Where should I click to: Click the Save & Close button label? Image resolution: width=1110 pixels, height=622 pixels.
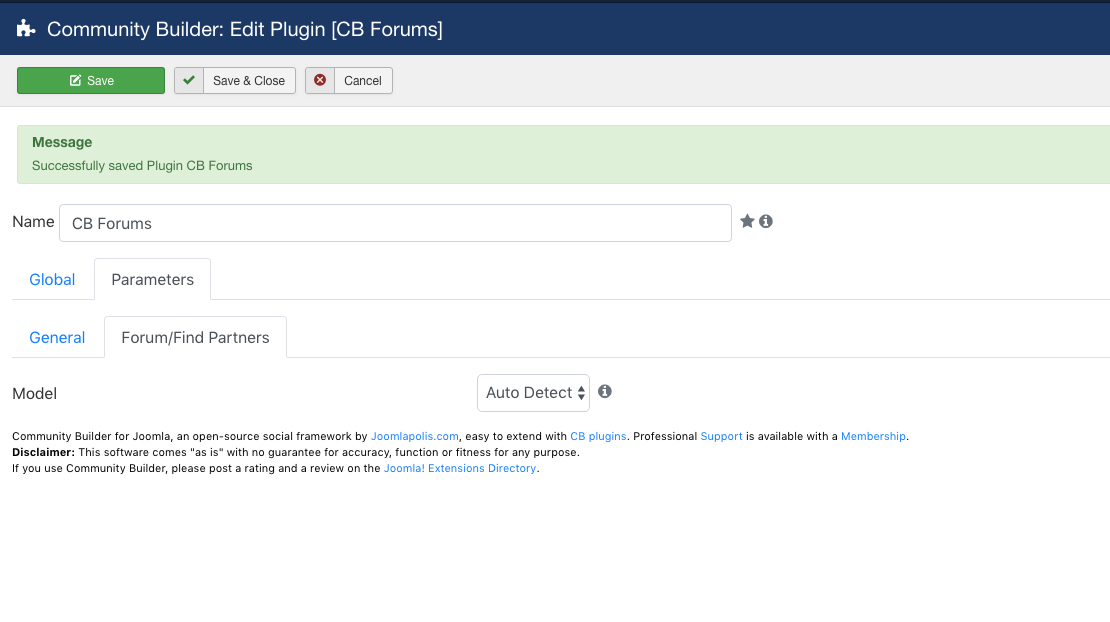tap(249, 81)
